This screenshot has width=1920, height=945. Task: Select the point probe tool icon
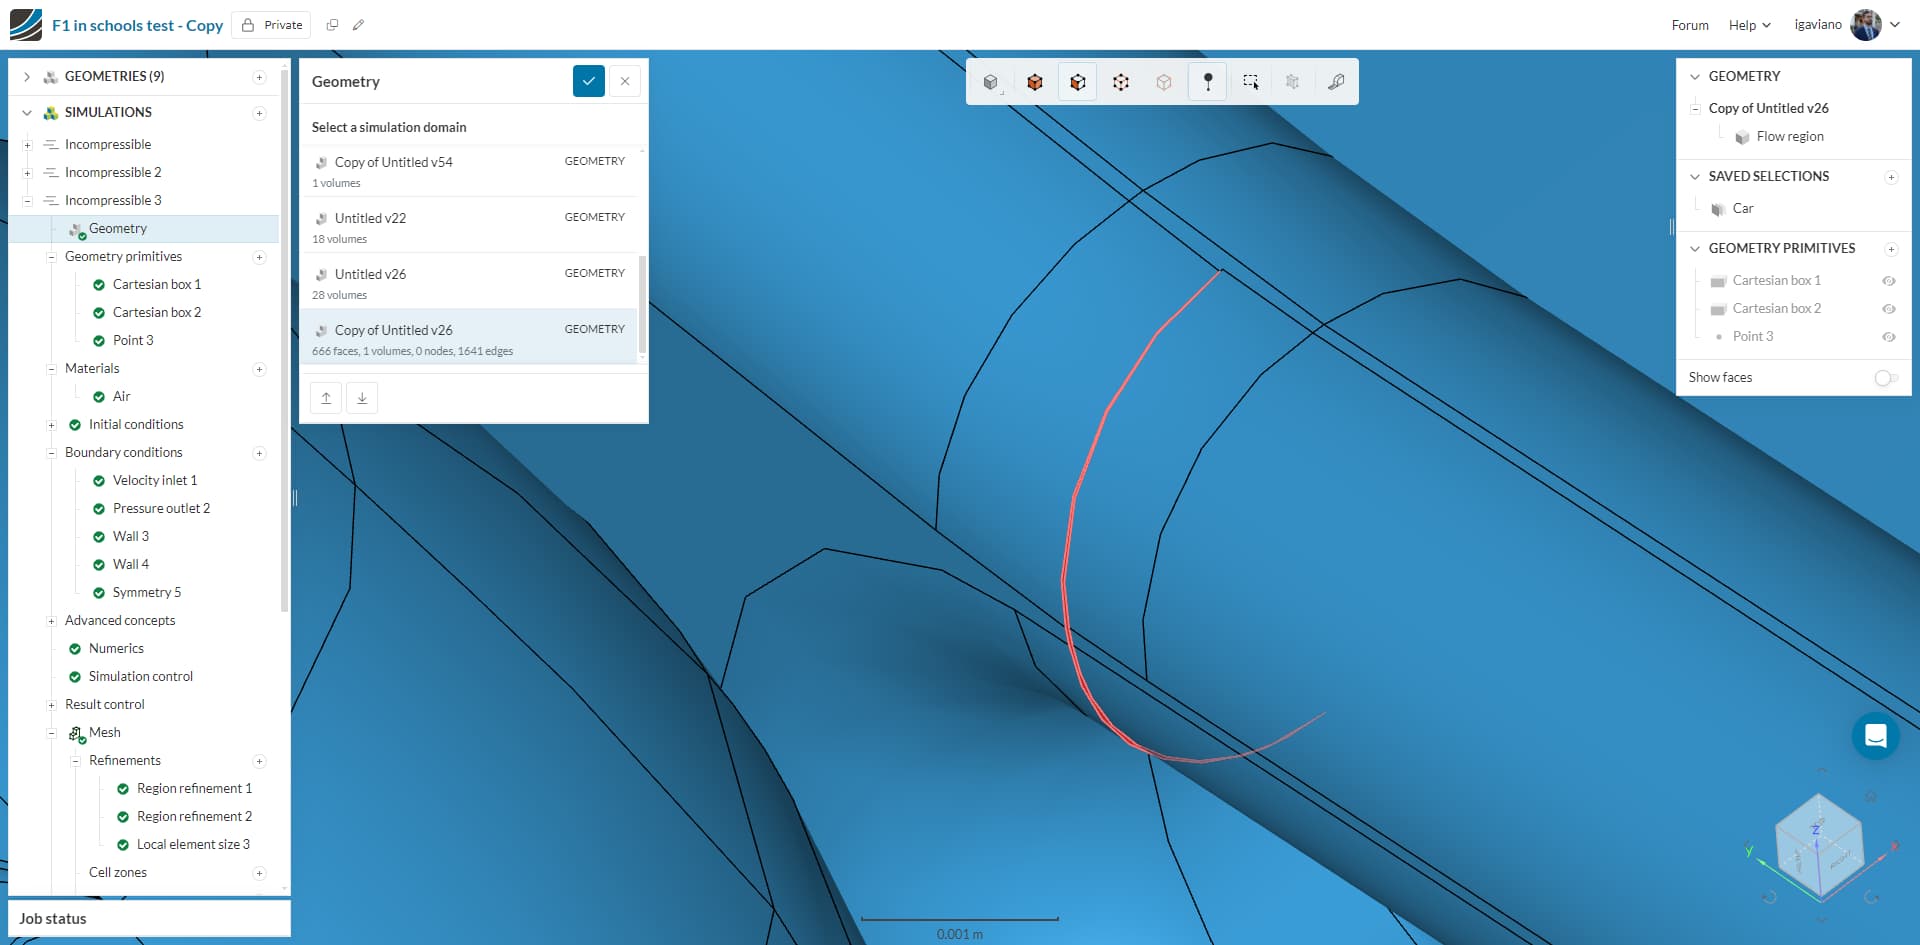1207,82
